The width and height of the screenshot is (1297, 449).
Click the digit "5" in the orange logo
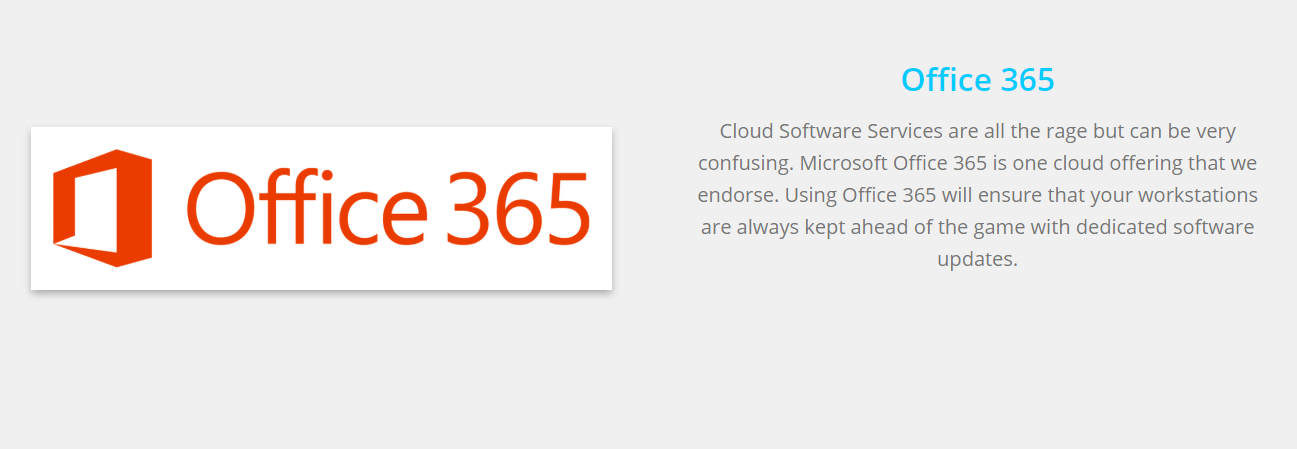(567, 210)
